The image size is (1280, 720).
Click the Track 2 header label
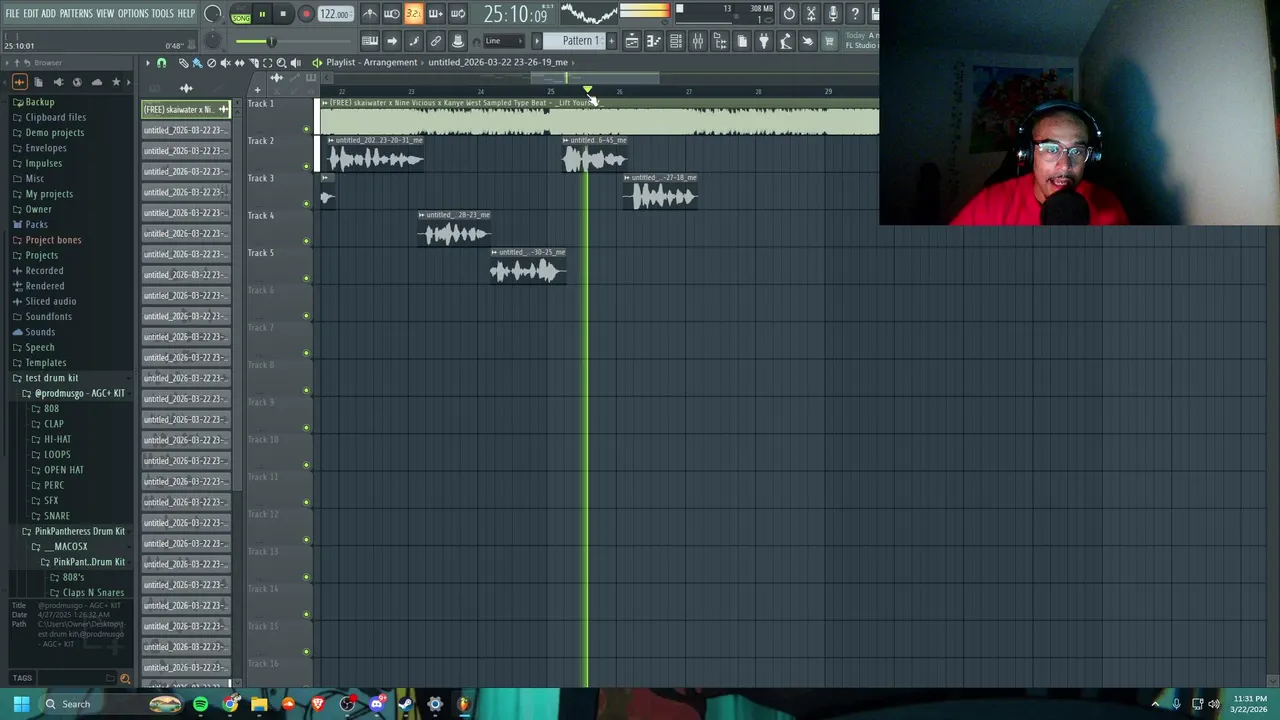pyautogui.click(x=261, y=141)
